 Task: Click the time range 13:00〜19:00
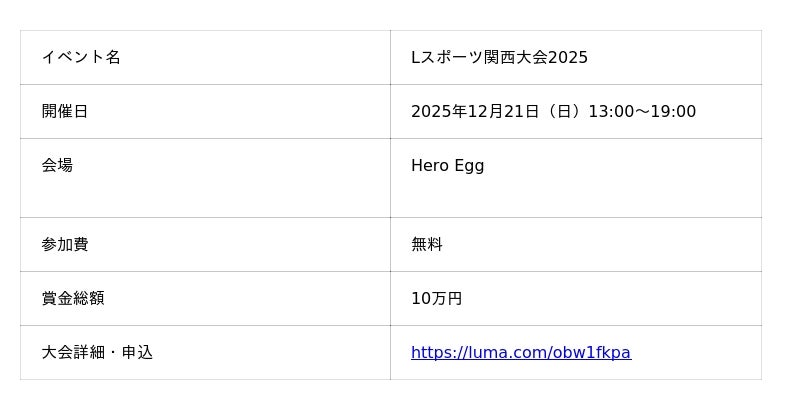coord(642,112)
